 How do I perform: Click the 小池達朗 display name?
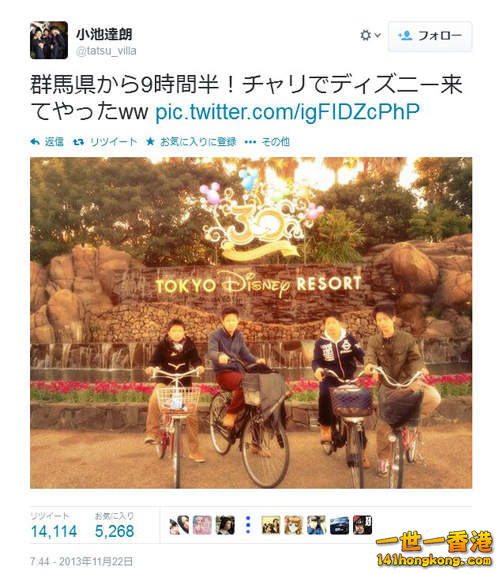coord(104,34)
